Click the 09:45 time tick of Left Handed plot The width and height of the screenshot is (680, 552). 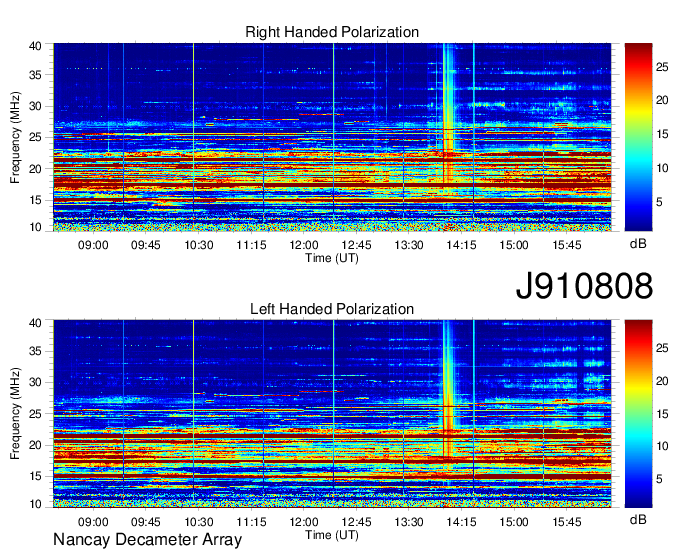point(146,522)
